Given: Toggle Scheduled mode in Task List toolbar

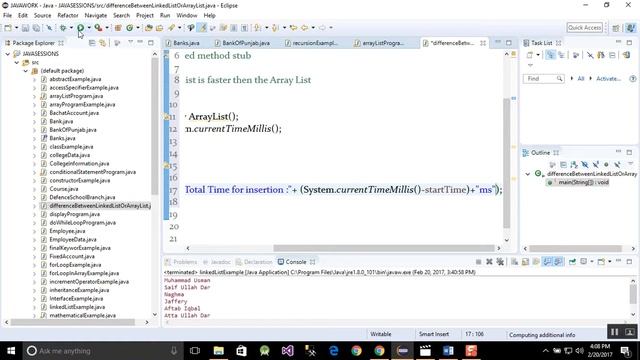Looking at the screenshot, I should coord(561,55).
